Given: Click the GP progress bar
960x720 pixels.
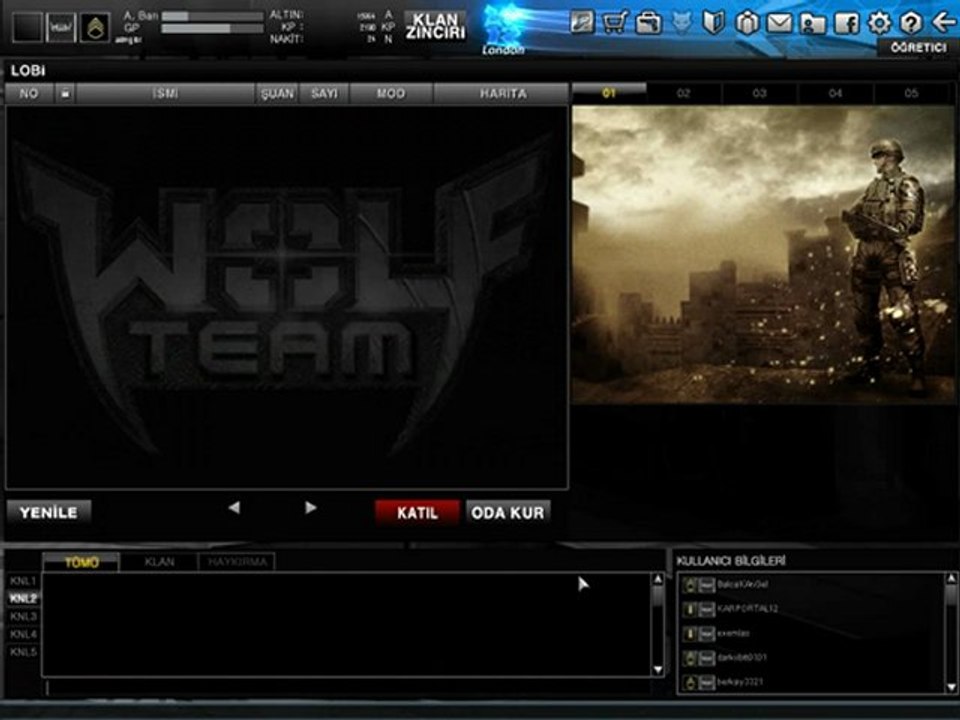Looking at the screenshot, I should [212, 29].
